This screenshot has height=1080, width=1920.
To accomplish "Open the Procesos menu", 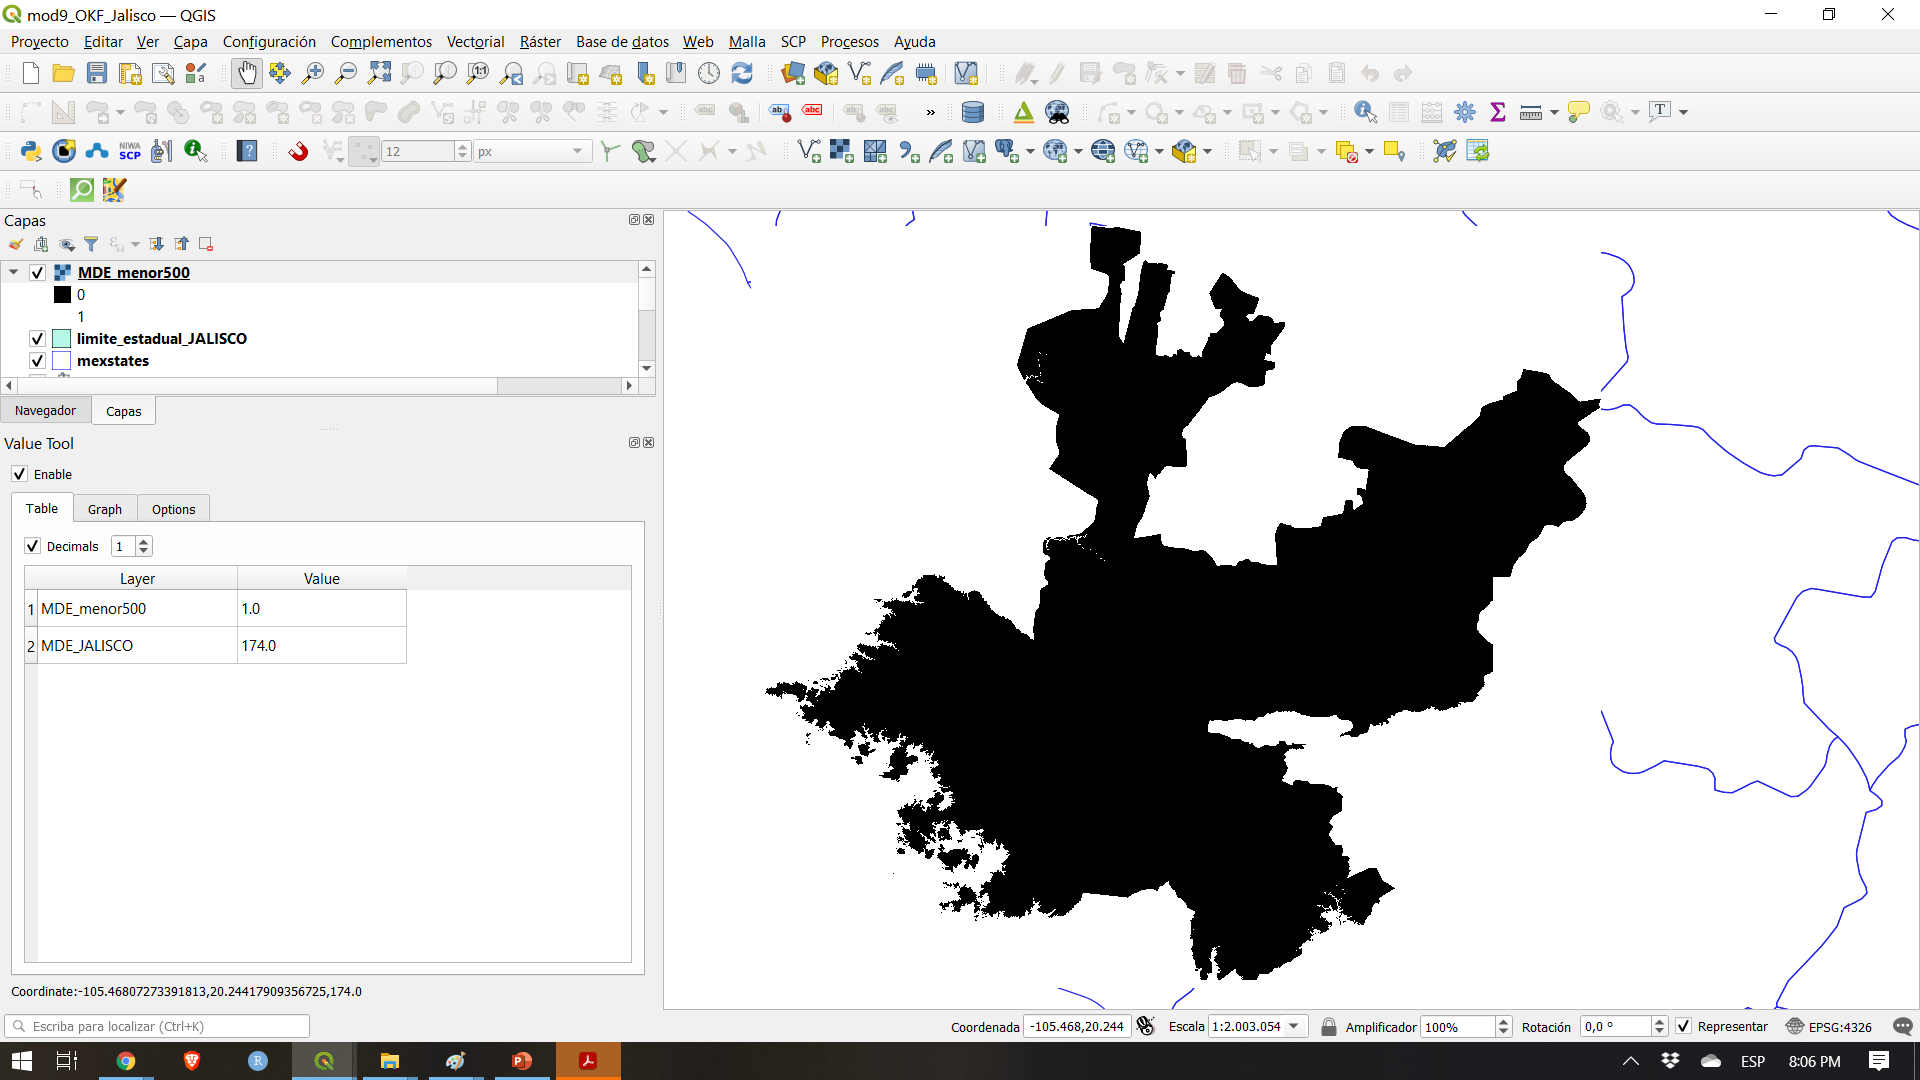I will pos(849,41).
